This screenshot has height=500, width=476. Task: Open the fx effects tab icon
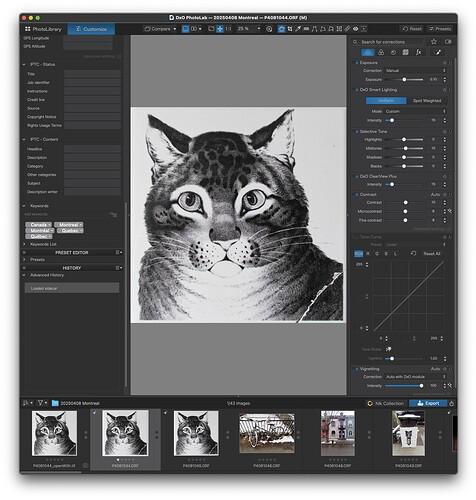[x=418, y=52]
